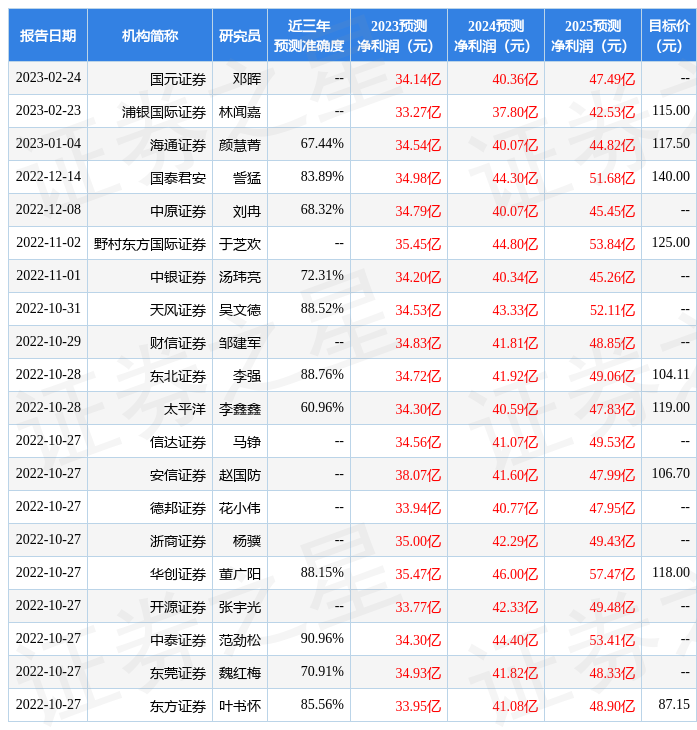
Task: Click the 53.84亿 profit value
Action: [612, 244]
